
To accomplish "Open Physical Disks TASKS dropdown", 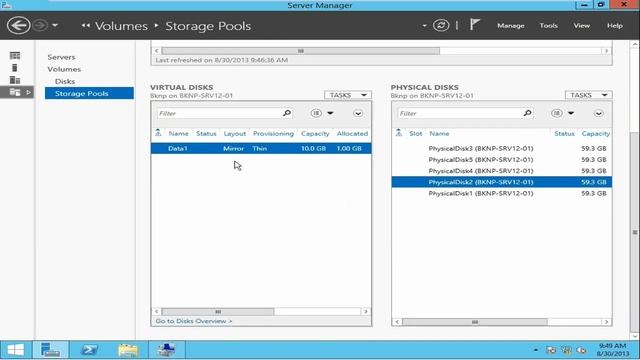I will coord(589,95).
